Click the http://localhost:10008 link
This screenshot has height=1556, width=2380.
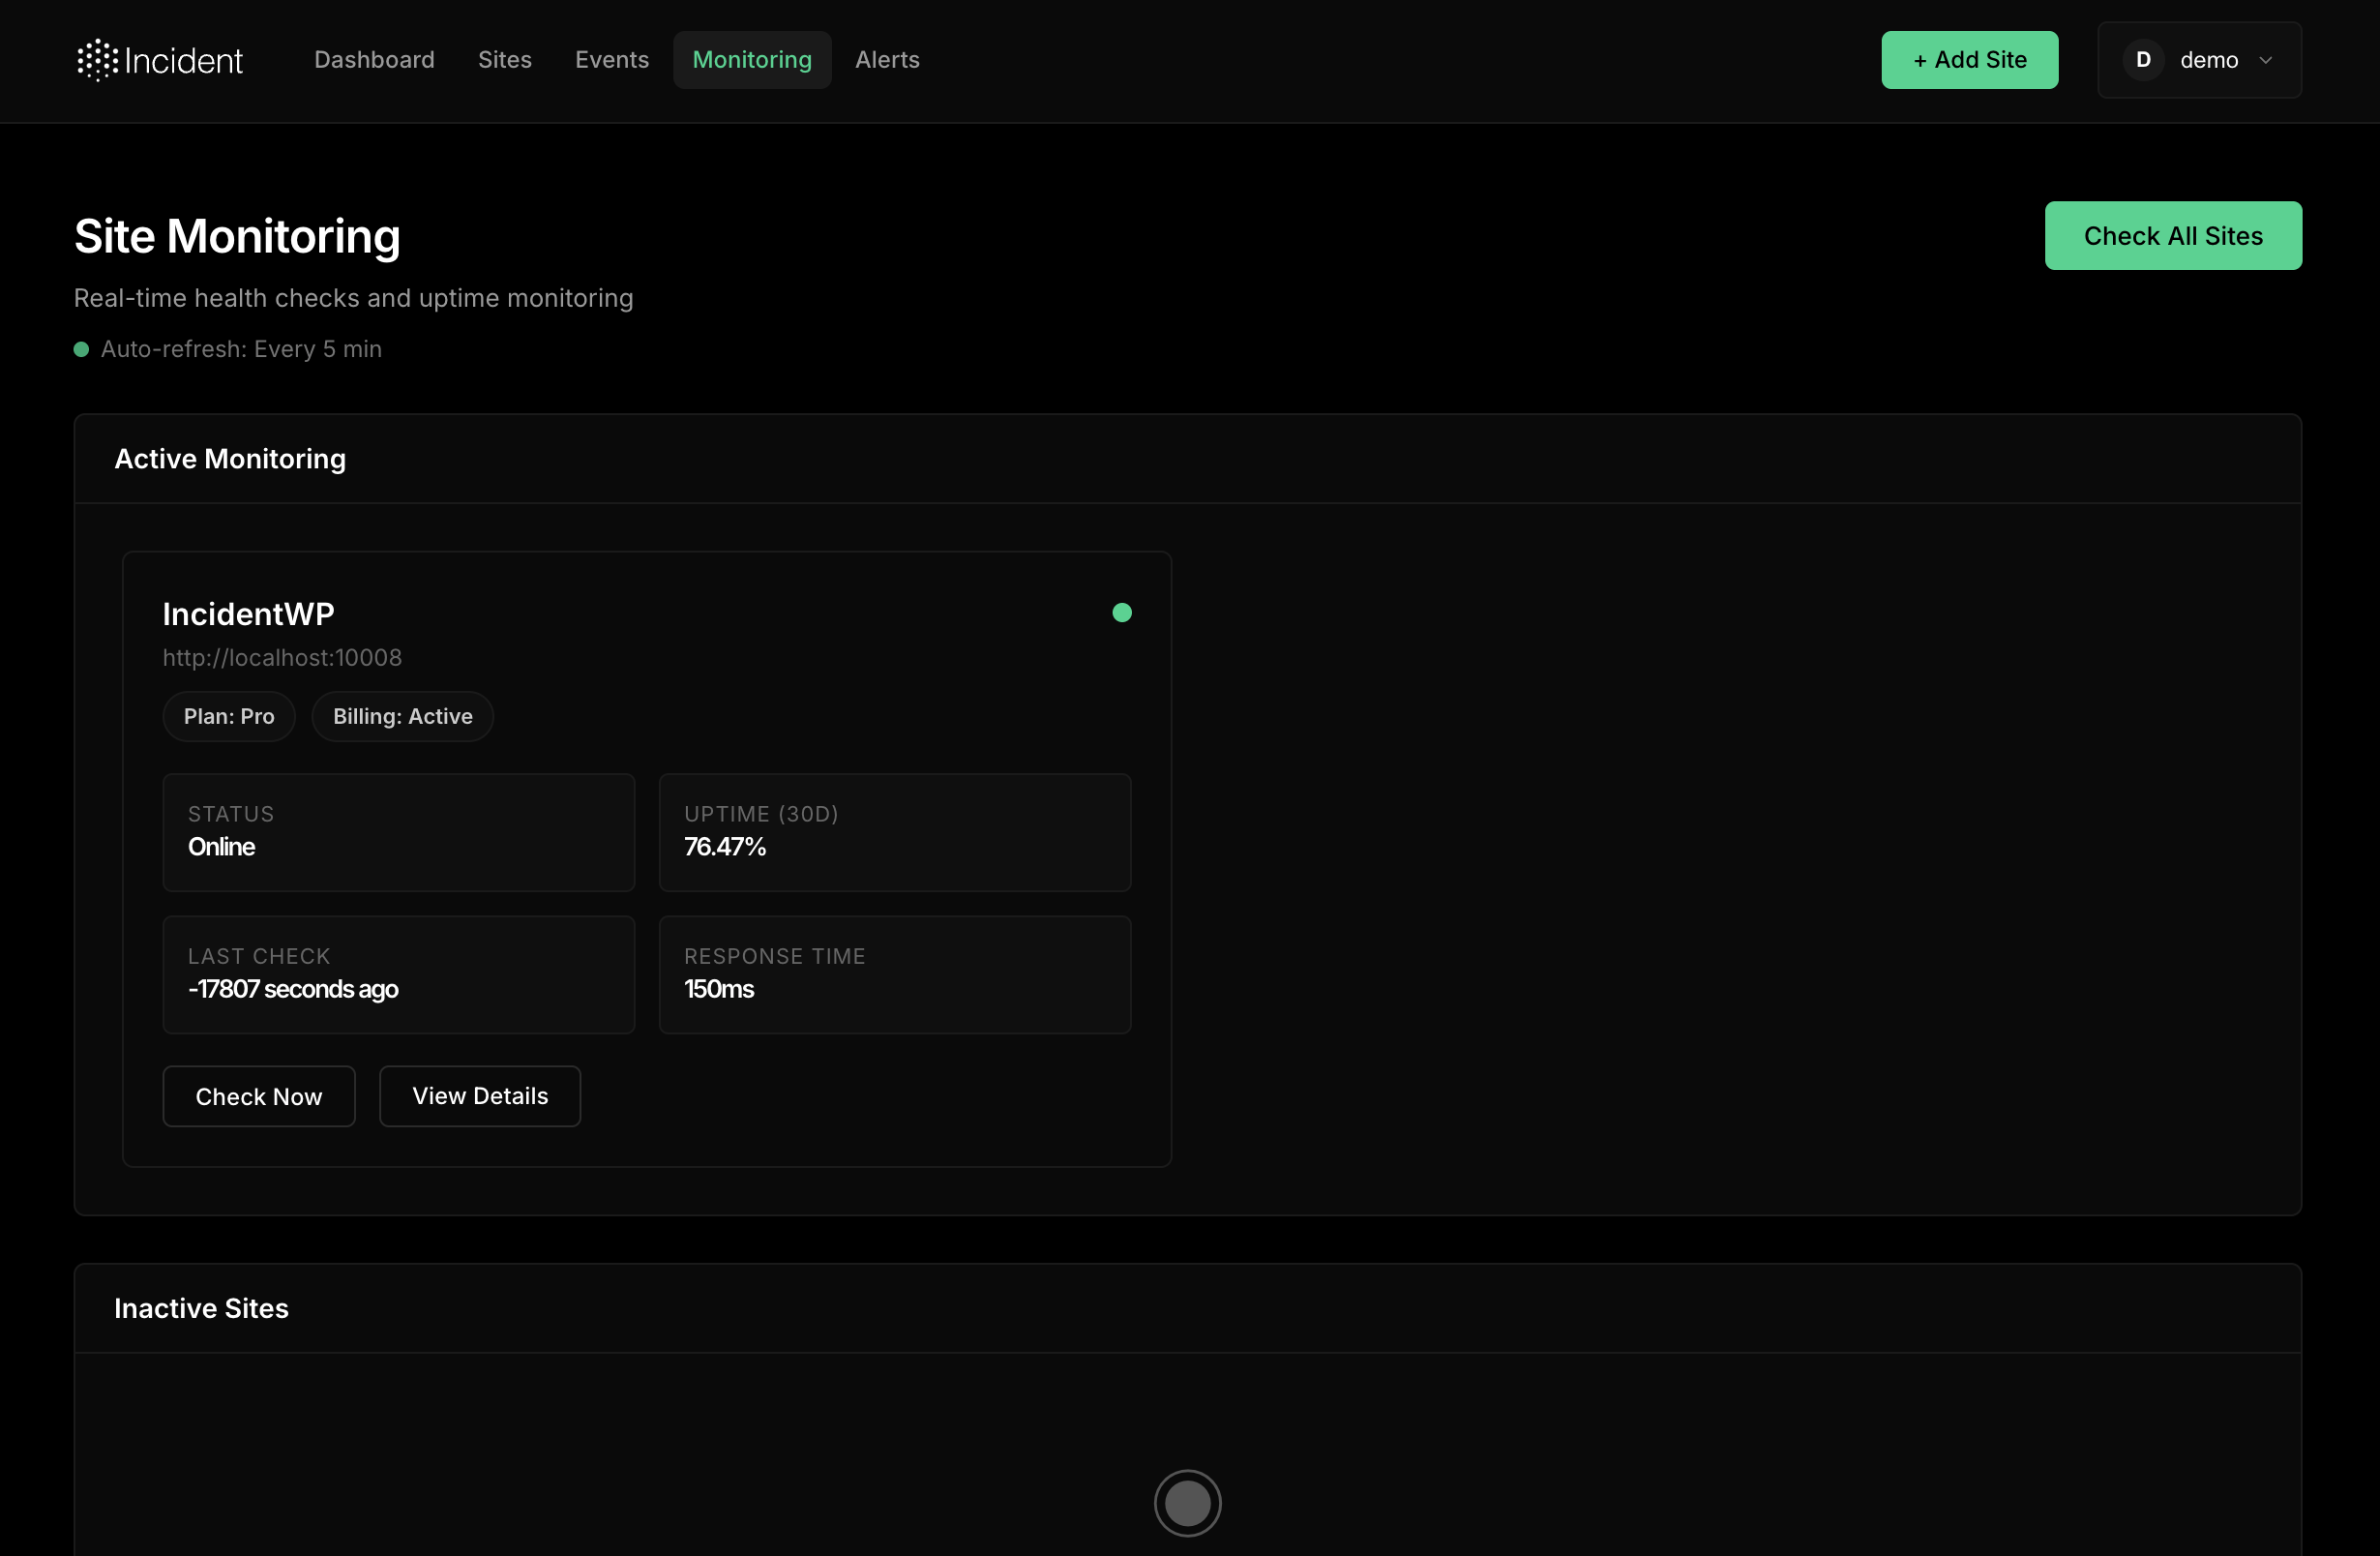pos(281,657)
